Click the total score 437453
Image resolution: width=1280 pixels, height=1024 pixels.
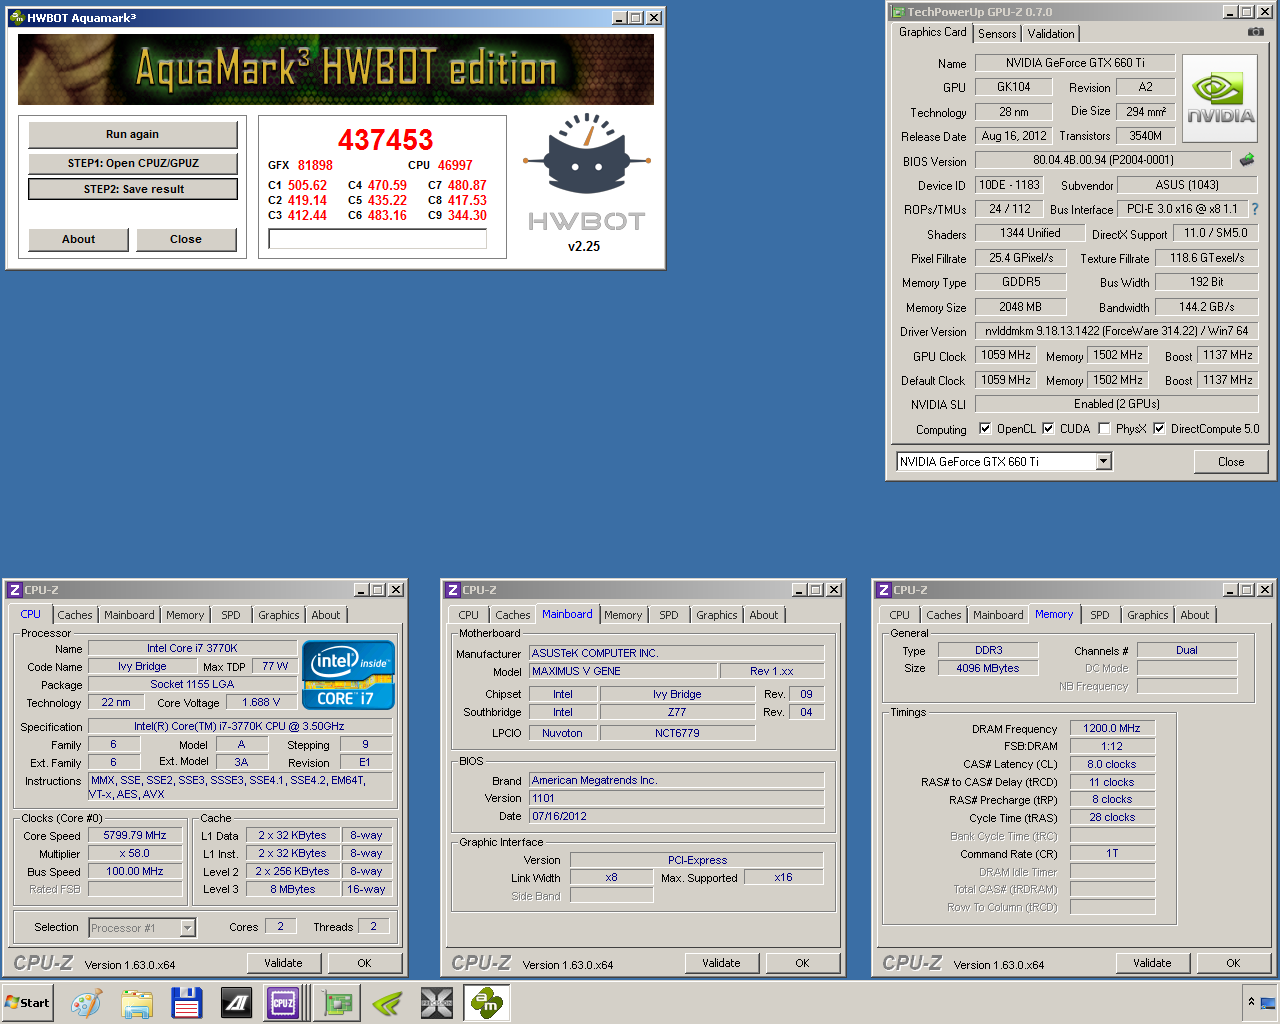click(386, 139)
